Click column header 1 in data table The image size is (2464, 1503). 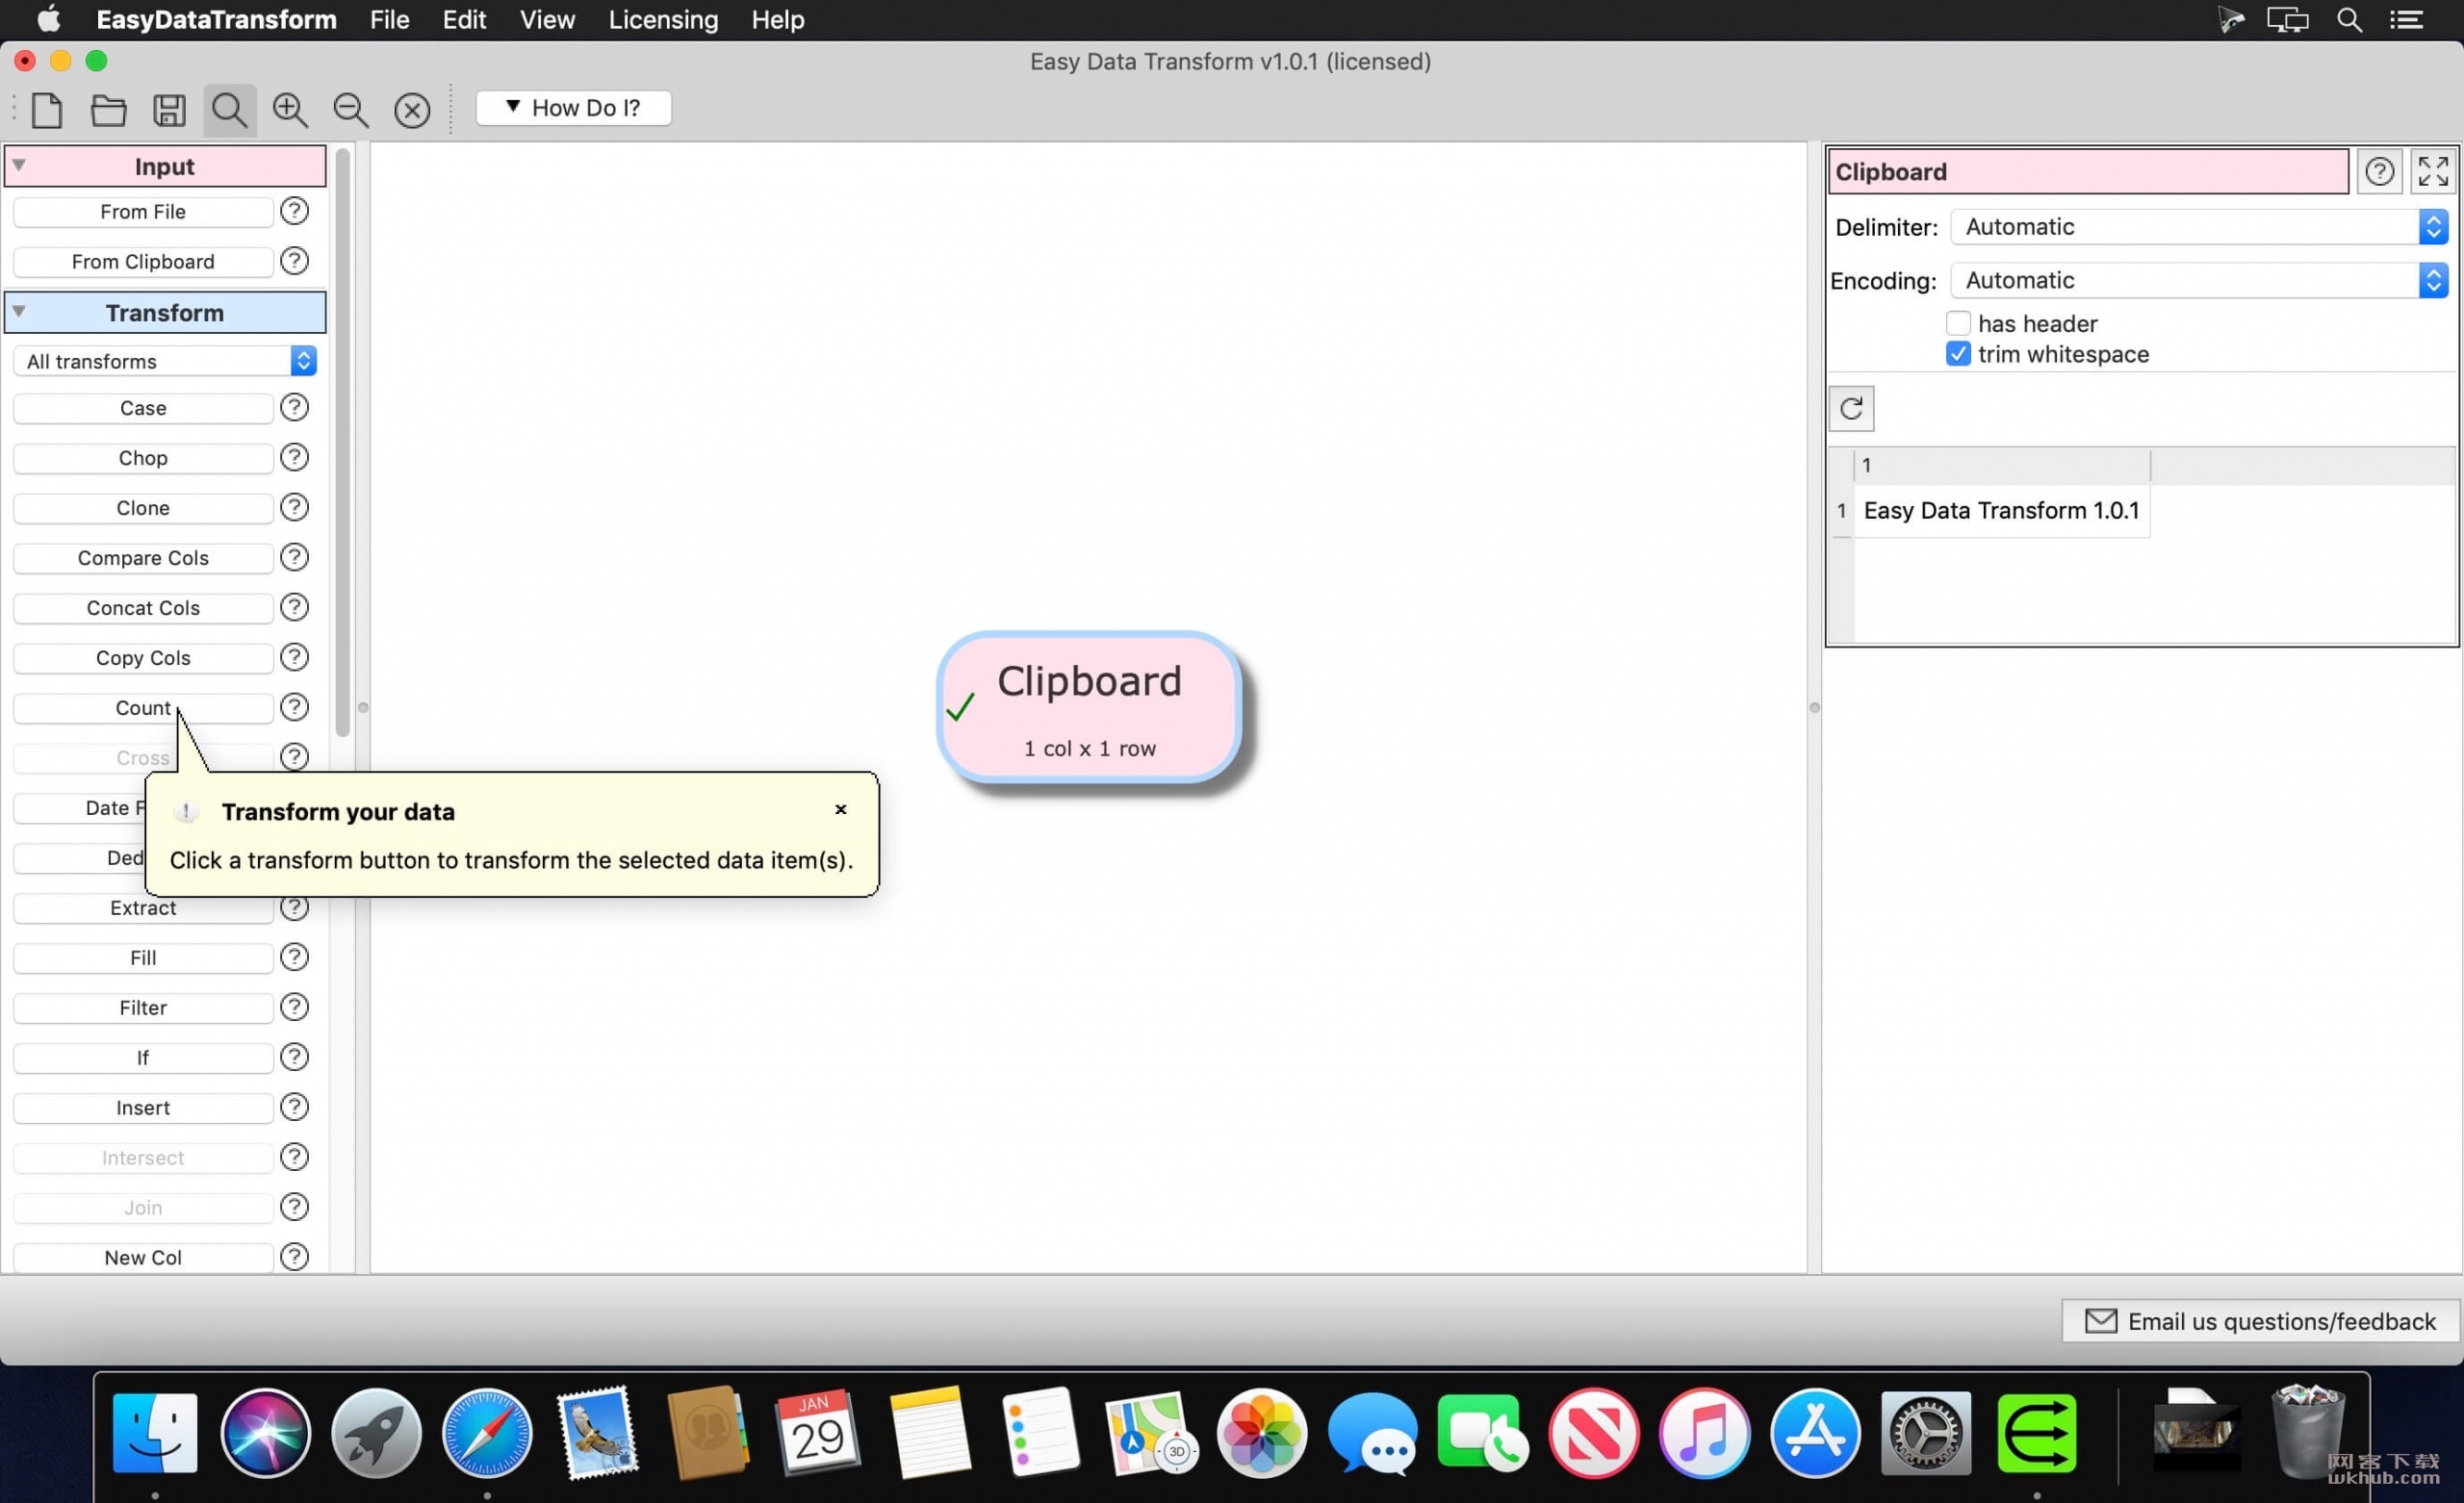2001,465
